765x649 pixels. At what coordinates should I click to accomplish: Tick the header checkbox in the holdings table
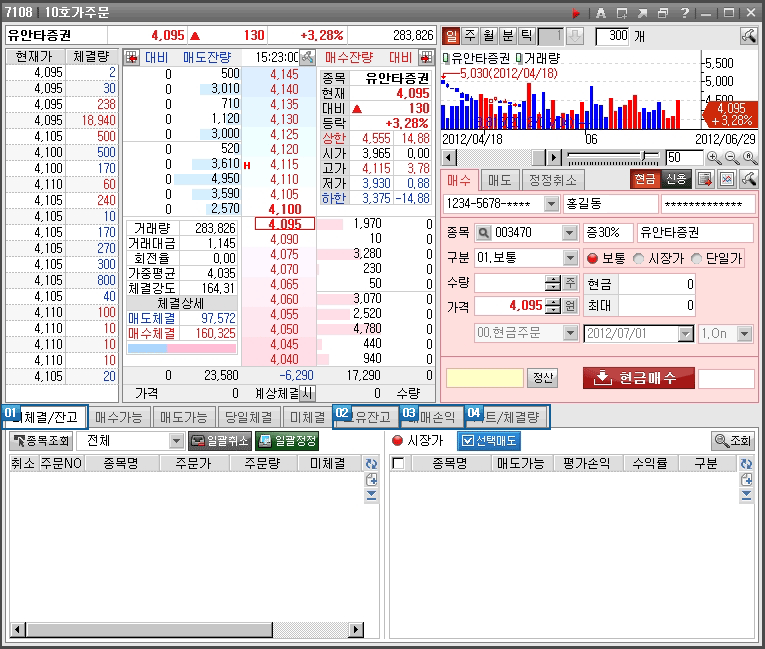tap(398, 463)
